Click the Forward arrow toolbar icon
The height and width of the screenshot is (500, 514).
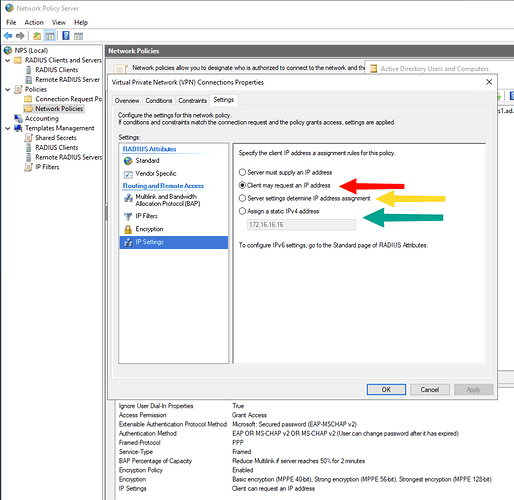tap(20, 36)
